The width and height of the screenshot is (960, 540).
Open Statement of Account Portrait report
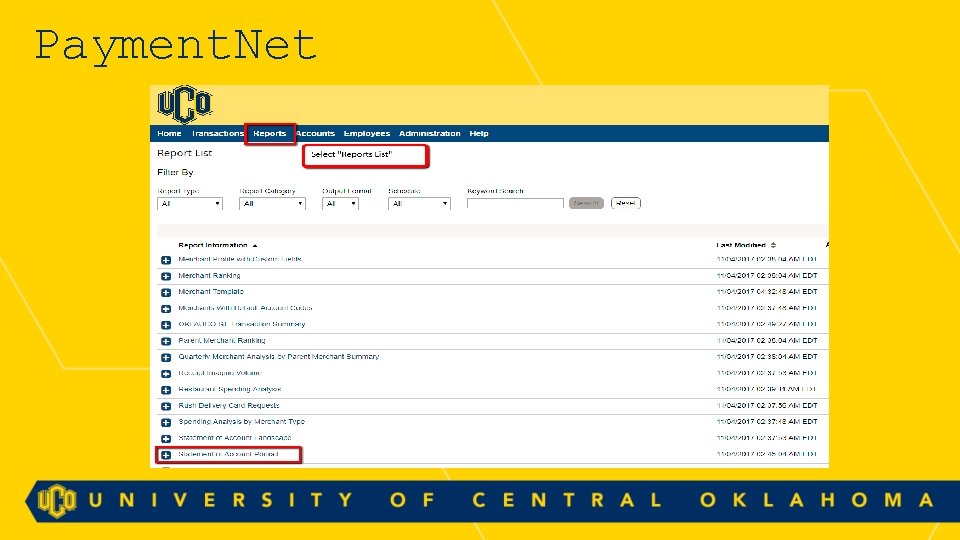pos(228,454)
